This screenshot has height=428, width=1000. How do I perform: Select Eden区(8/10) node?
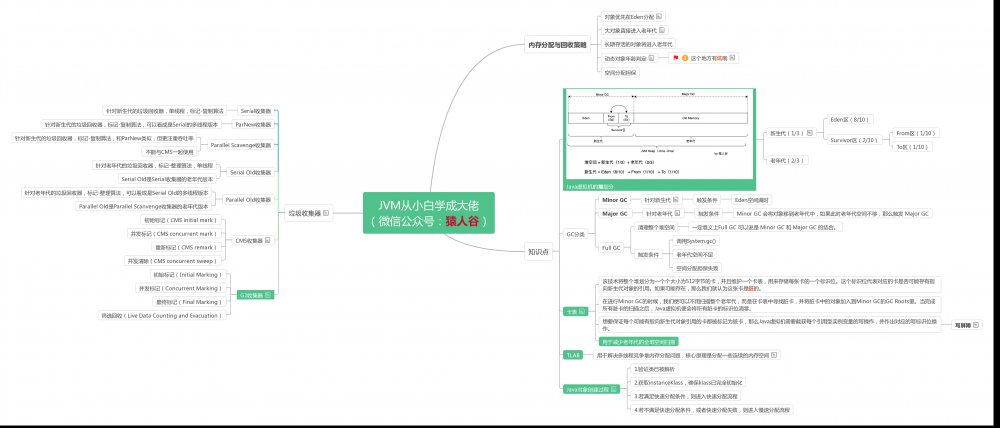(850, 119)
